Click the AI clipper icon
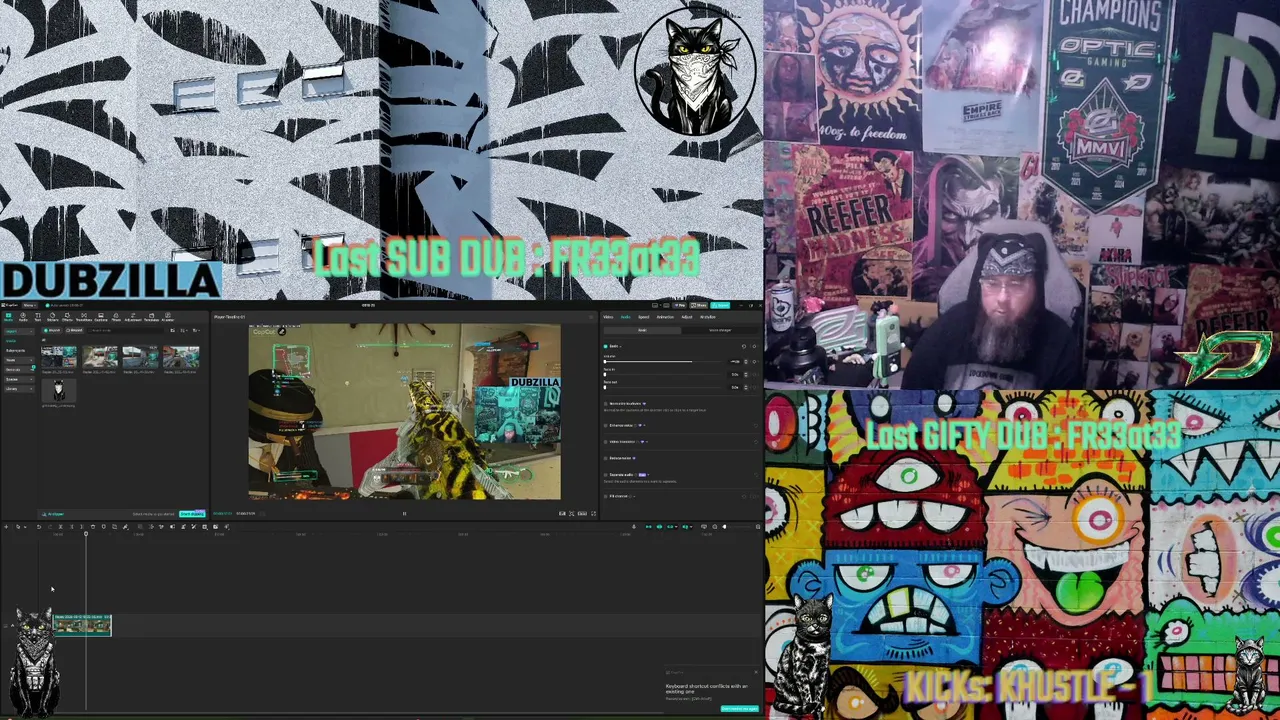 pos(55,514)
